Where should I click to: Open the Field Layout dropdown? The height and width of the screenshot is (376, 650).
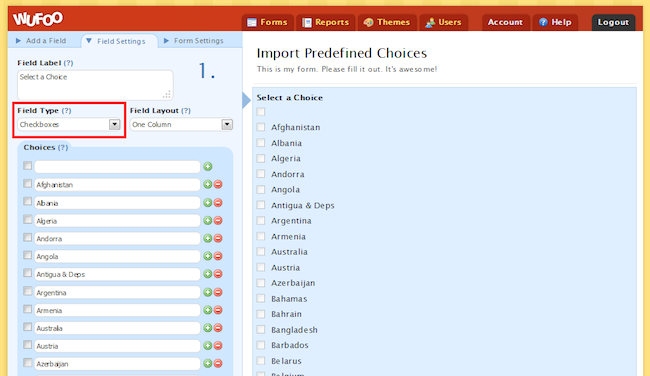181,124
